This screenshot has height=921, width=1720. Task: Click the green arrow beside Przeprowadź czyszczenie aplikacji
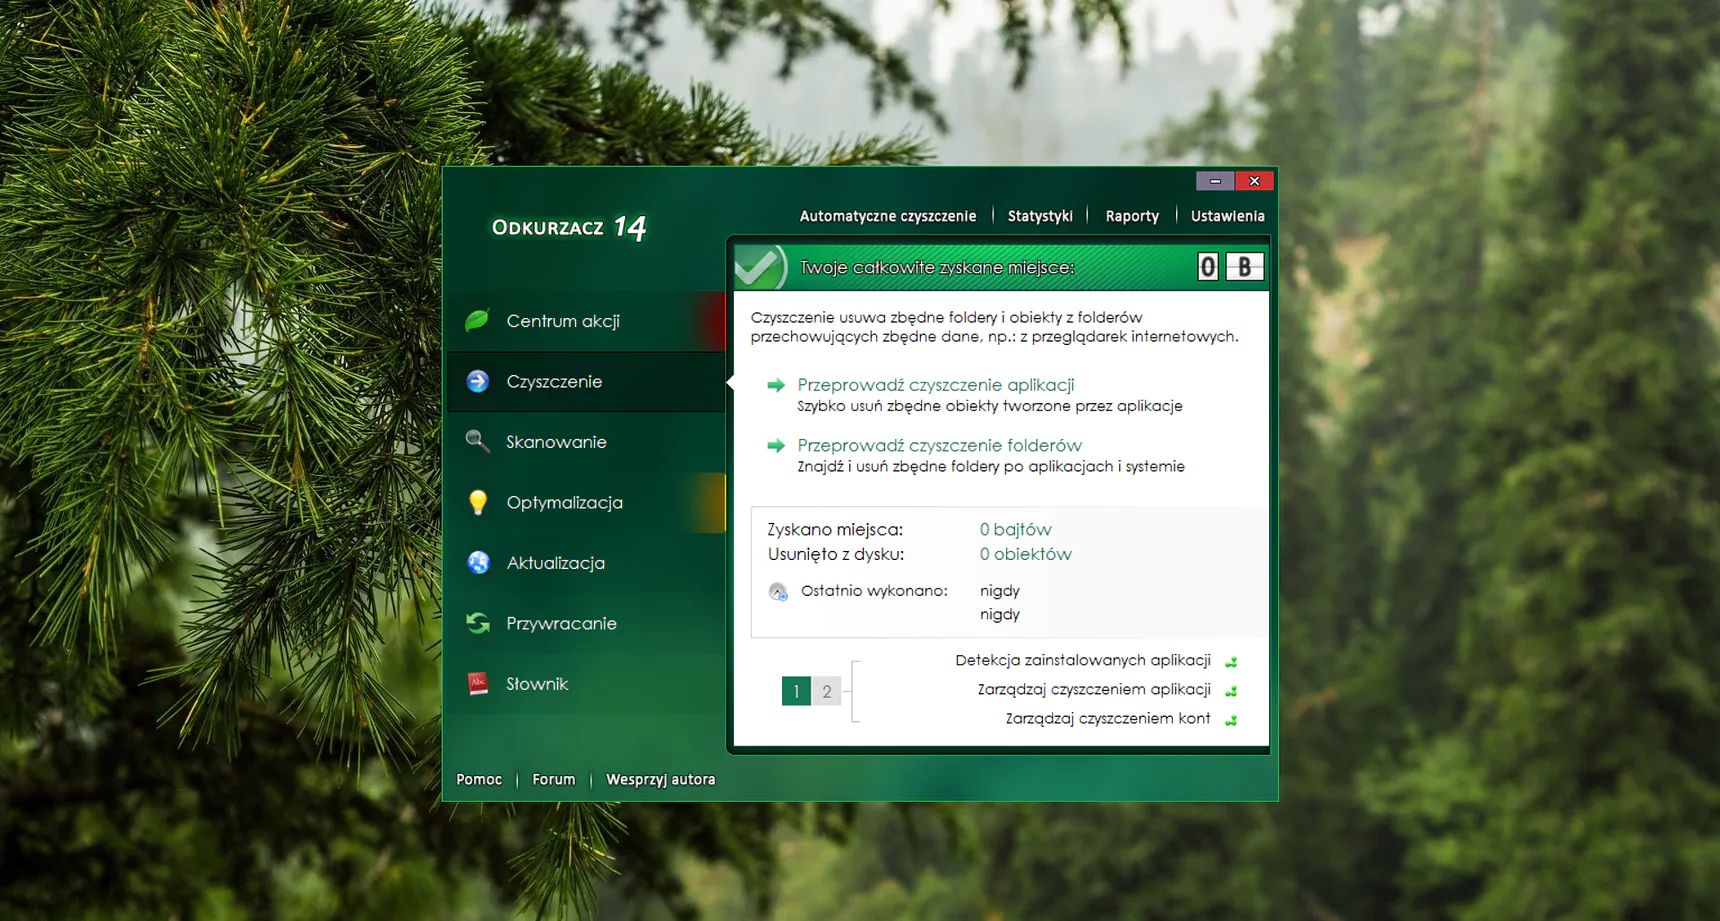click(776, 385)
